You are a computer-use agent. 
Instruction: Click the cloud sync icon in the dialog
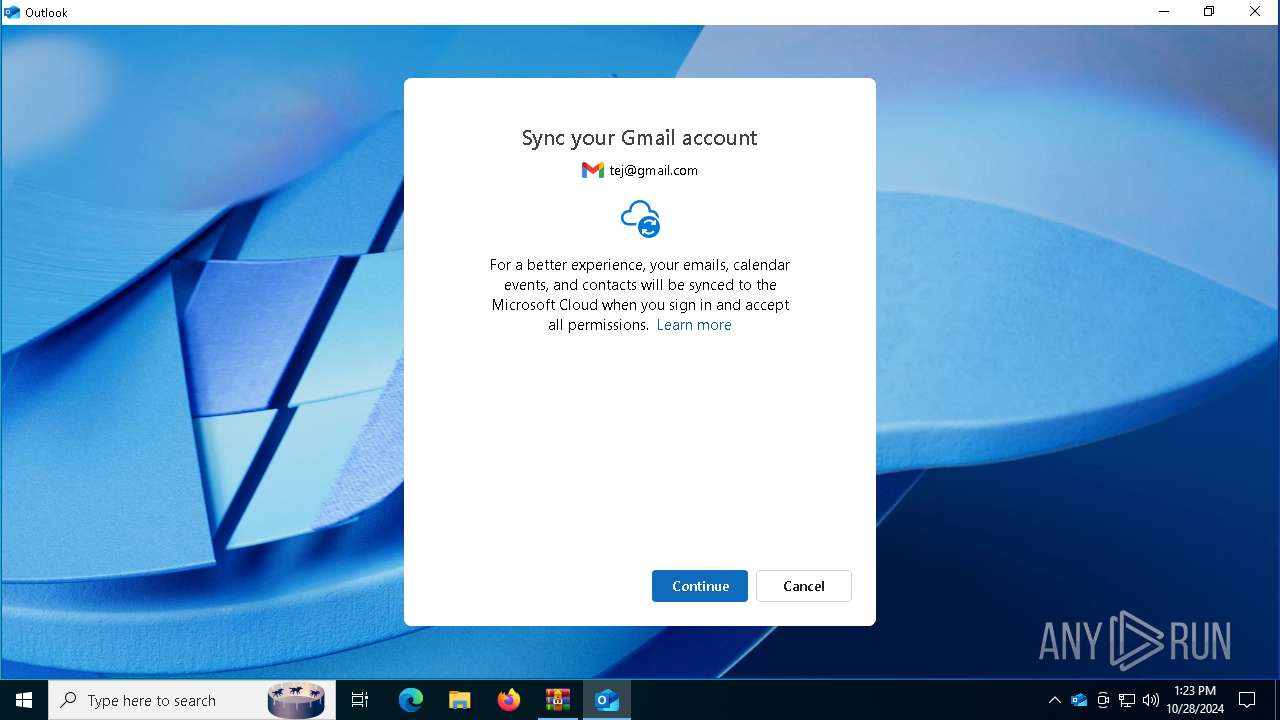640,219
